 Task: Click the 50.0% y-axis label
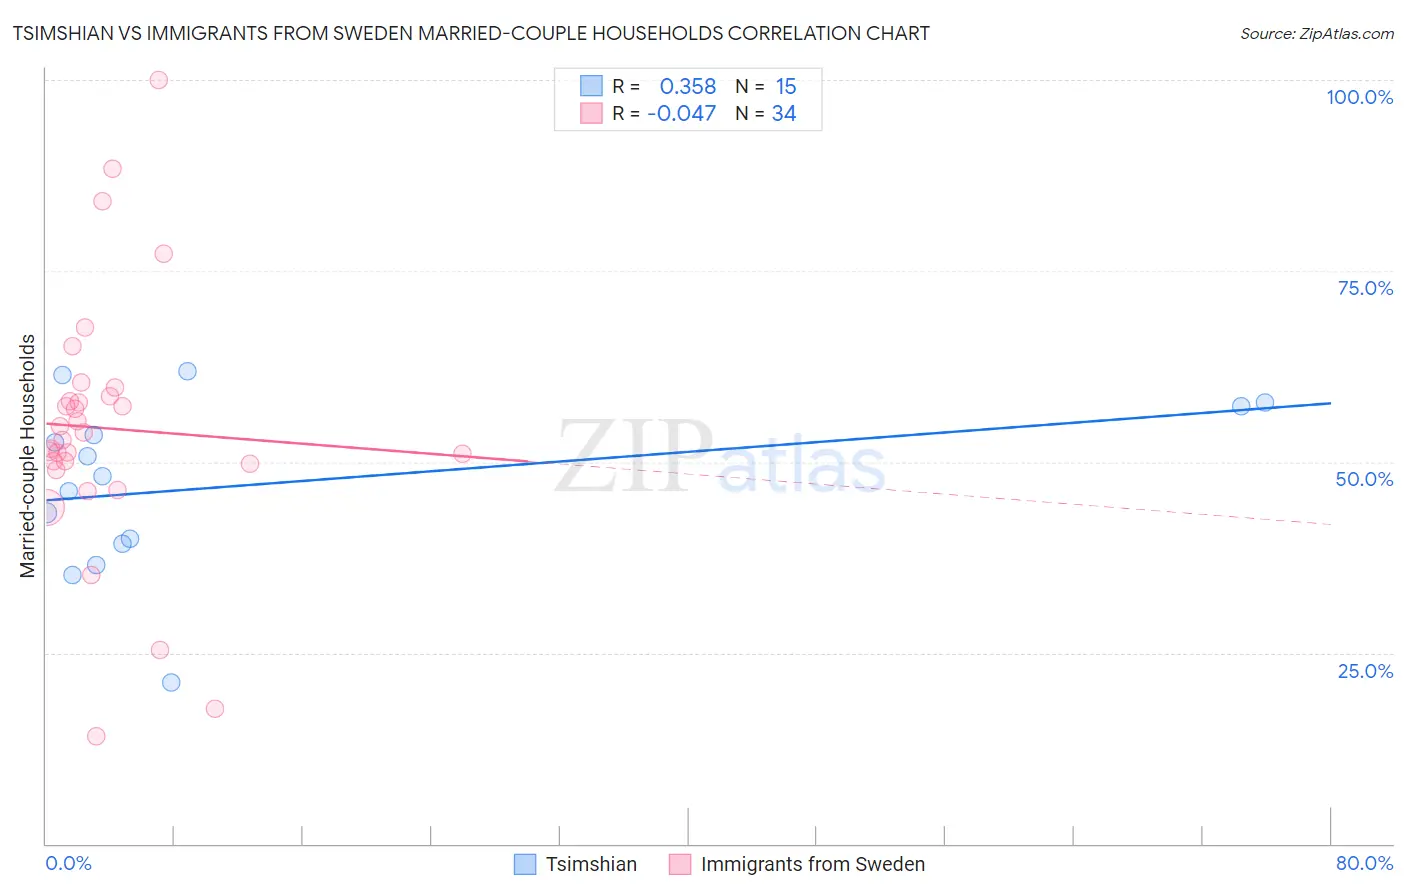click(1364, 479)
